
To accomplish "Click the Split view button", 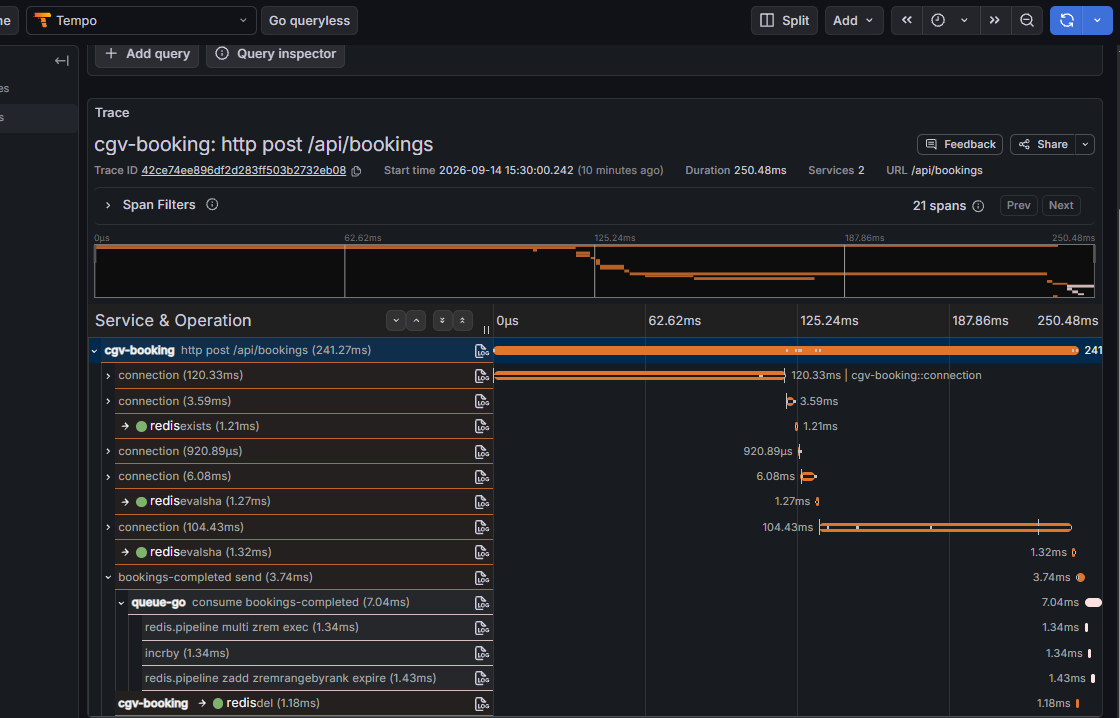I will [x=784, y=21].
